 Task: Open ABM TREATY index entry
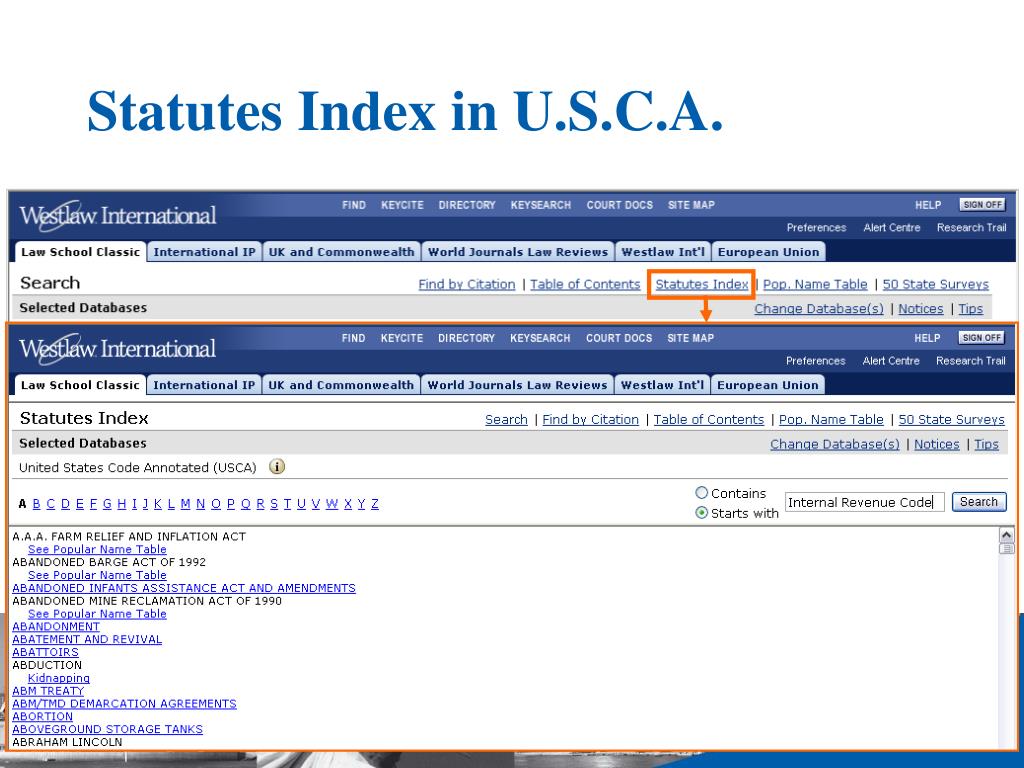click(48, 690)
